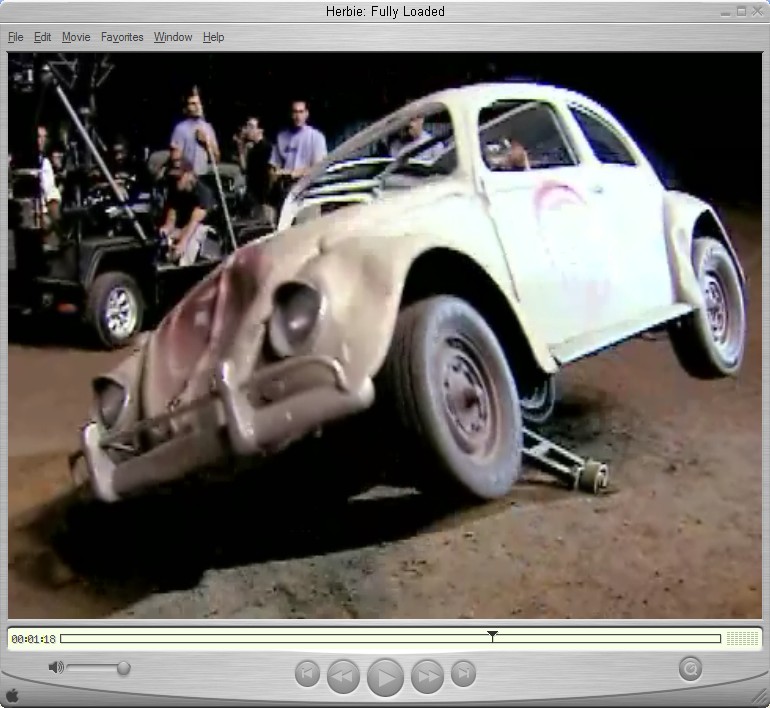Click the 00:01:18 time display
Image resolution: width=770 pixels, height=708 pixels.
(x=33, y=639)
